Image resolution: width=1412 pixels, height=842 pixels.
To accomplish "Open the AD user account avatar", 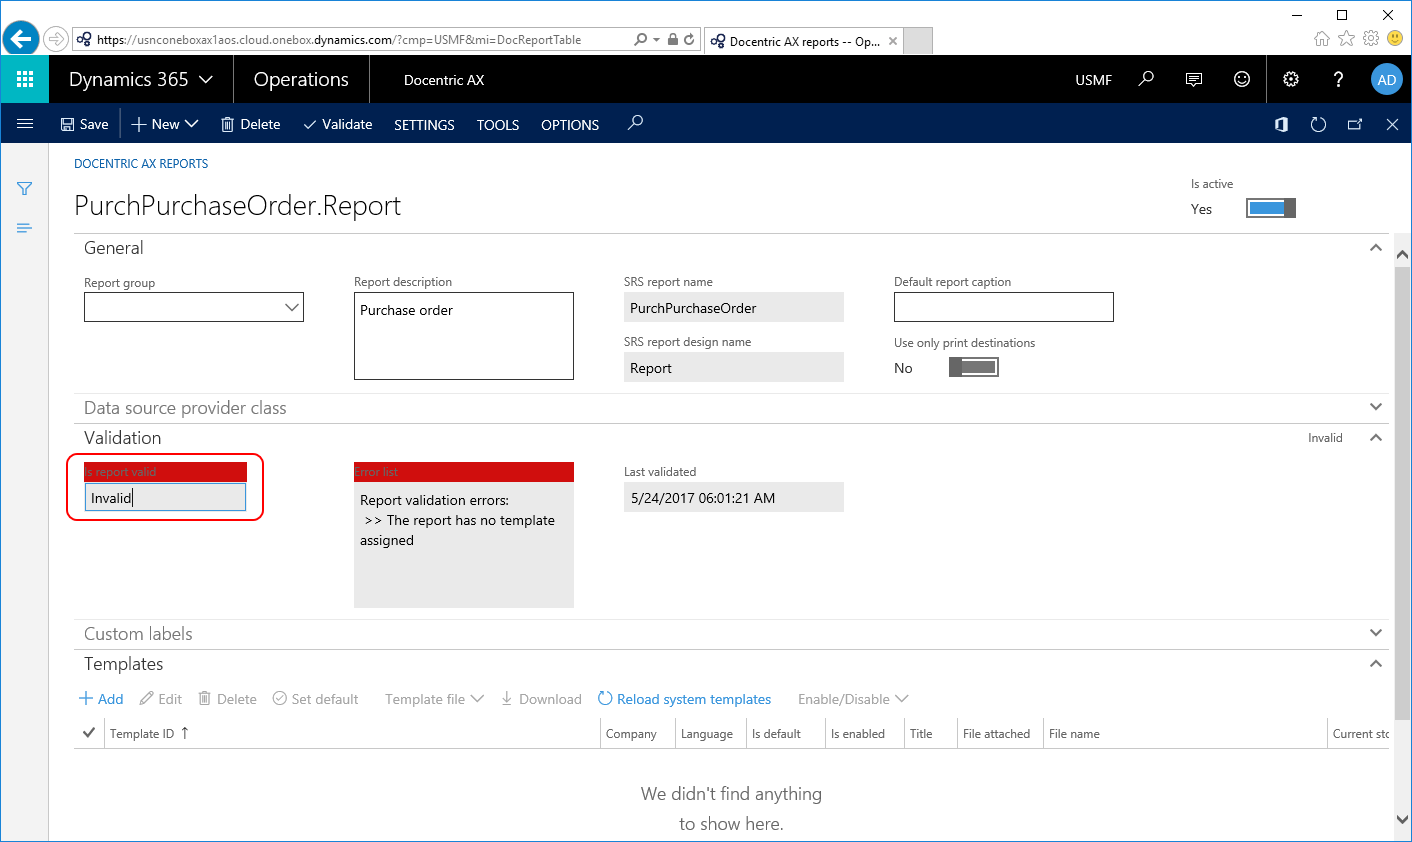I will click(1387, 79).
